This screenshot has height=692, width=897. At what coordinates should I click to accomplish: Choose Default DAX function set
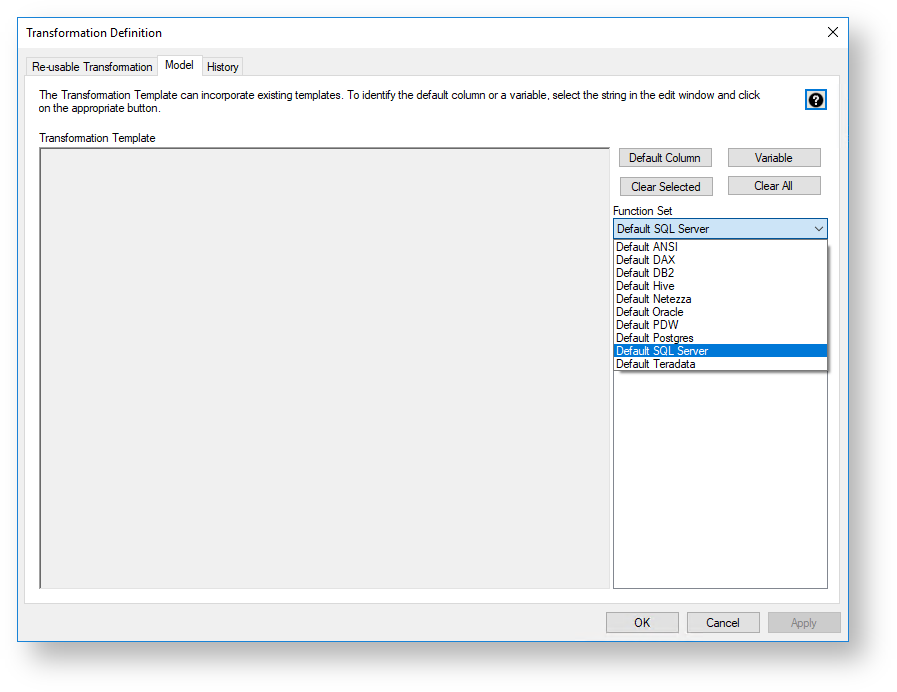[x=720, y=260]
